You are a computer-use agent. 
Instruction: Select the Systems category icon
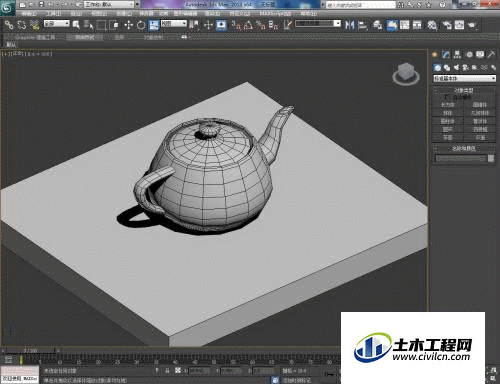pos(493,68)
